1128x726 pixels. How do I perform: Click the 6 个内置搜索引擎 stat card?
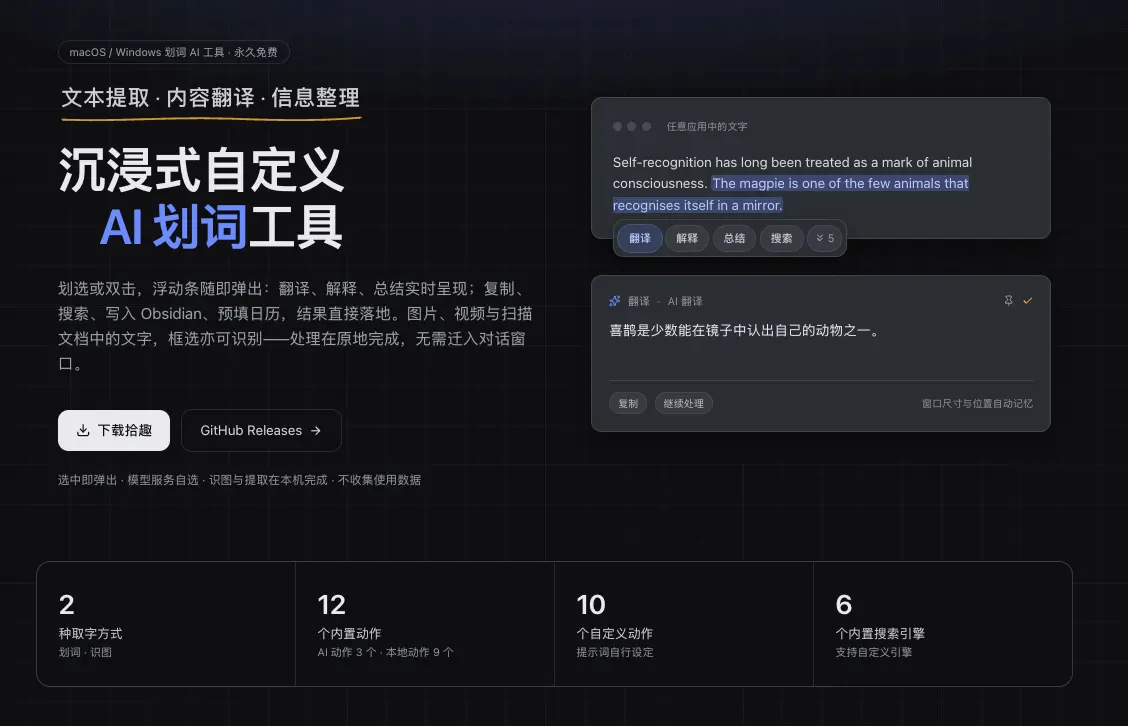point(943,624)
